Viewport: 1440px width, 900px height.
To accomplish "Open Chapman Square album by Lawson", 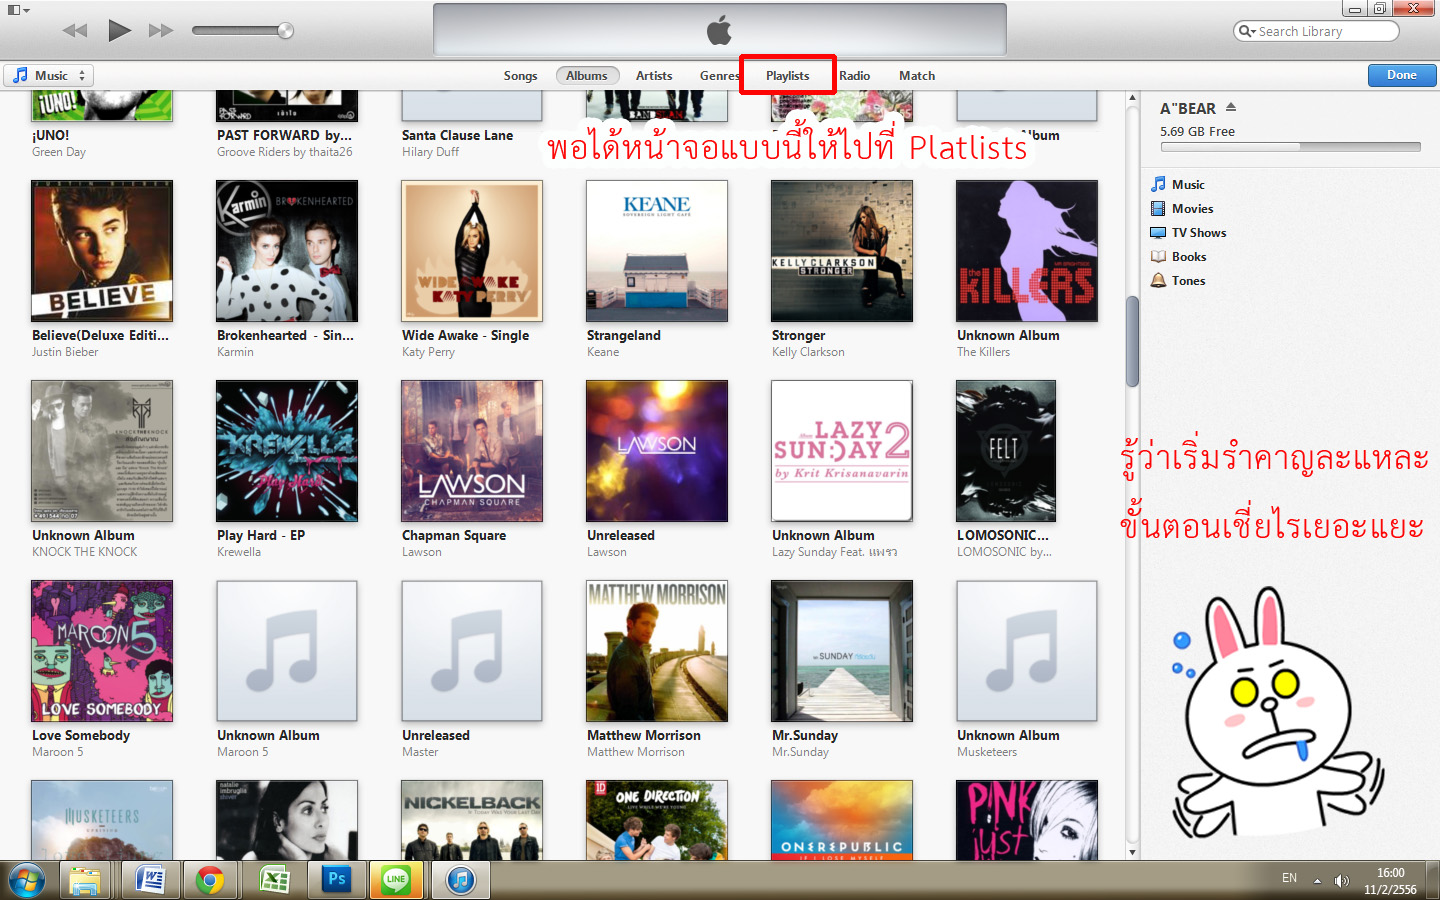I will [472, 451].
